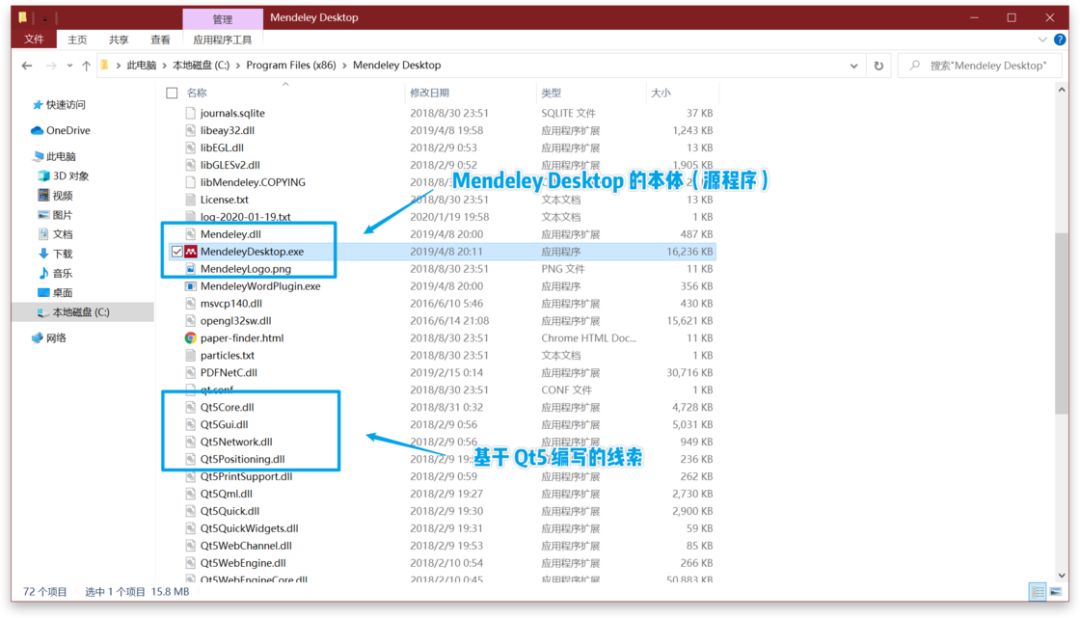
Task: Switch to details view layout icon
Action: (x=1037, y=591)
